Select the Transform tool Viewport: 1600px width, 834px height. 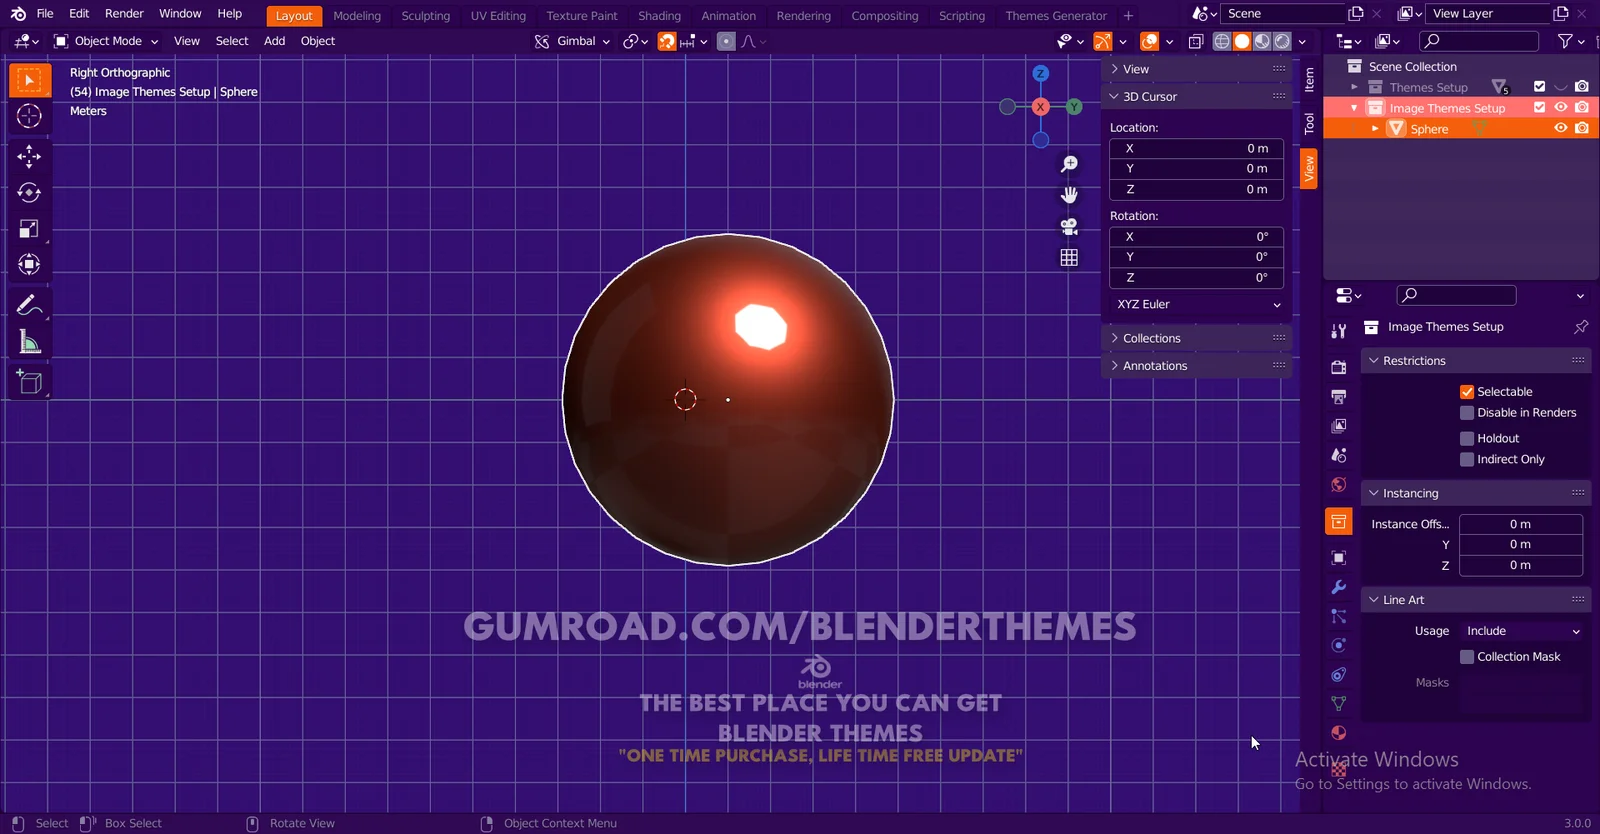(29, 264)
